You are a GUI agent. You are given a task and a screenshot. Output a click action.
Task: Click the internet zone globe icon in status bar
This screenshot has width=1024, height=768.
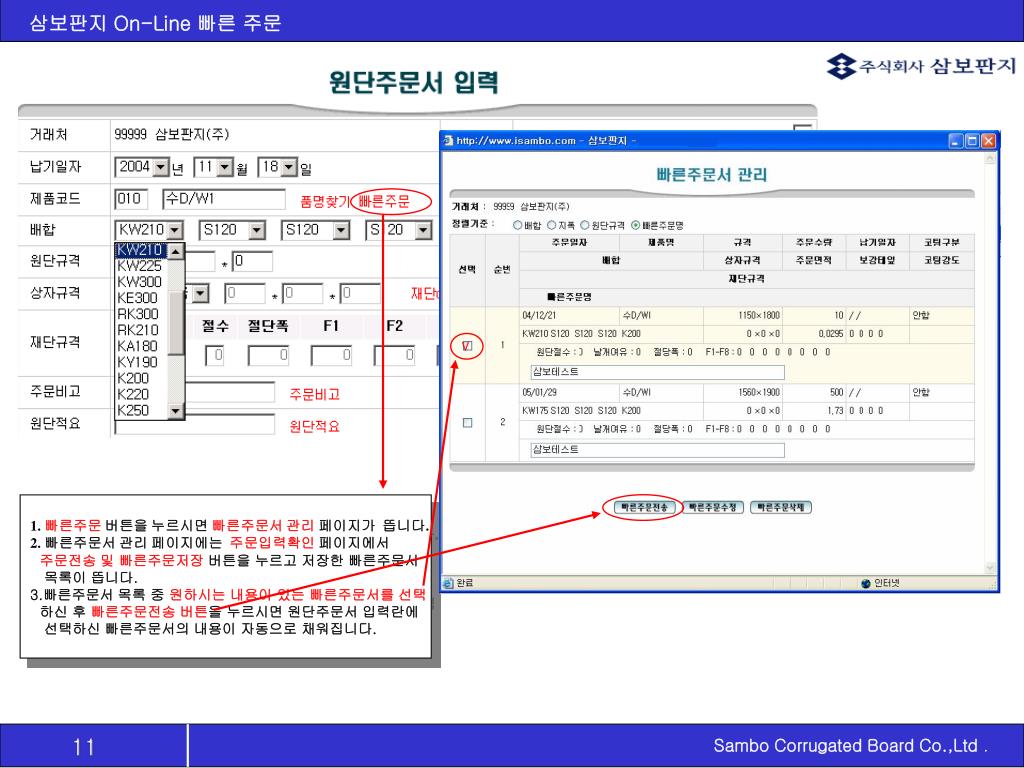(866, 583)
